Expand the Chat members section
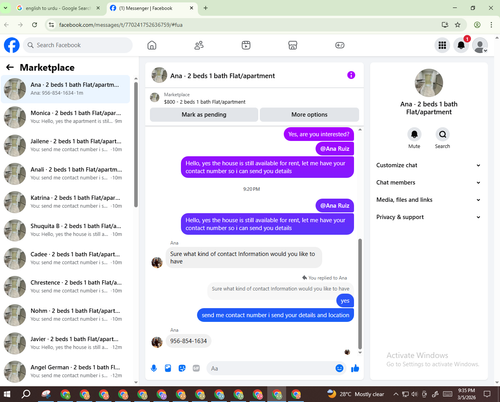Image resolution: width=500 pixels, height=402 pixels. 429,183
